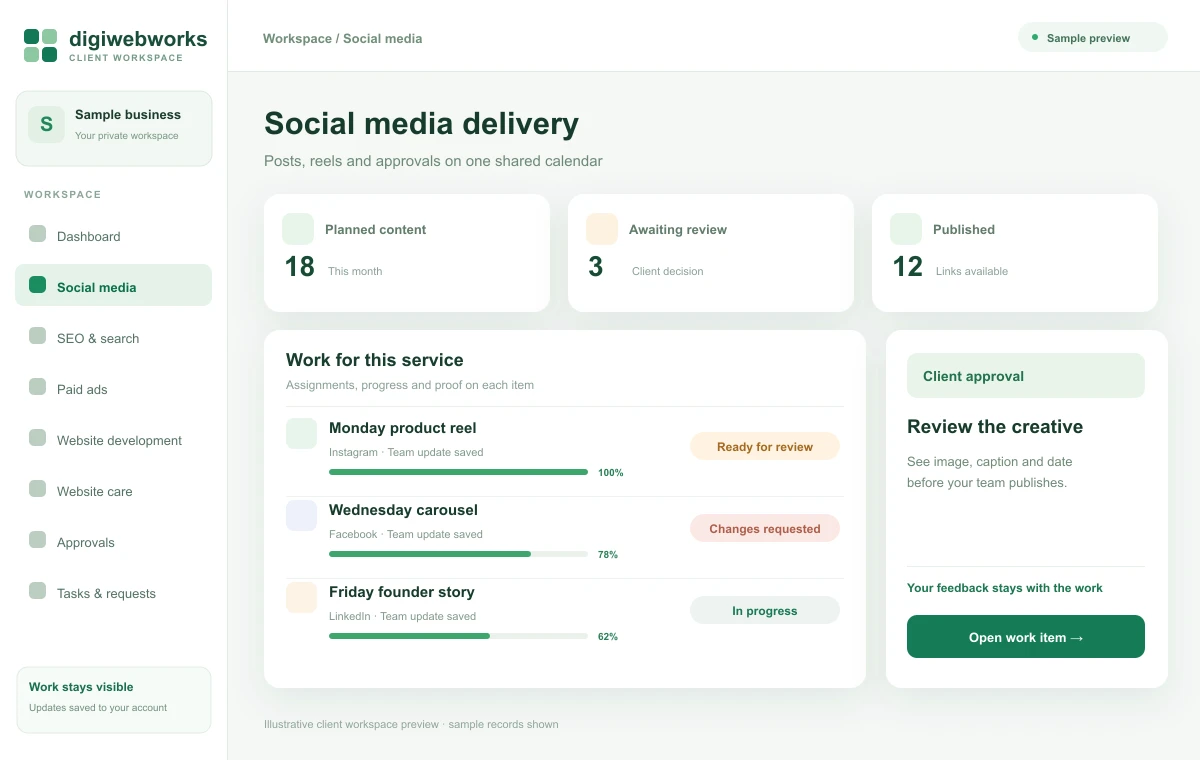Click the Approvals sidebar icon

pos(37,540)
